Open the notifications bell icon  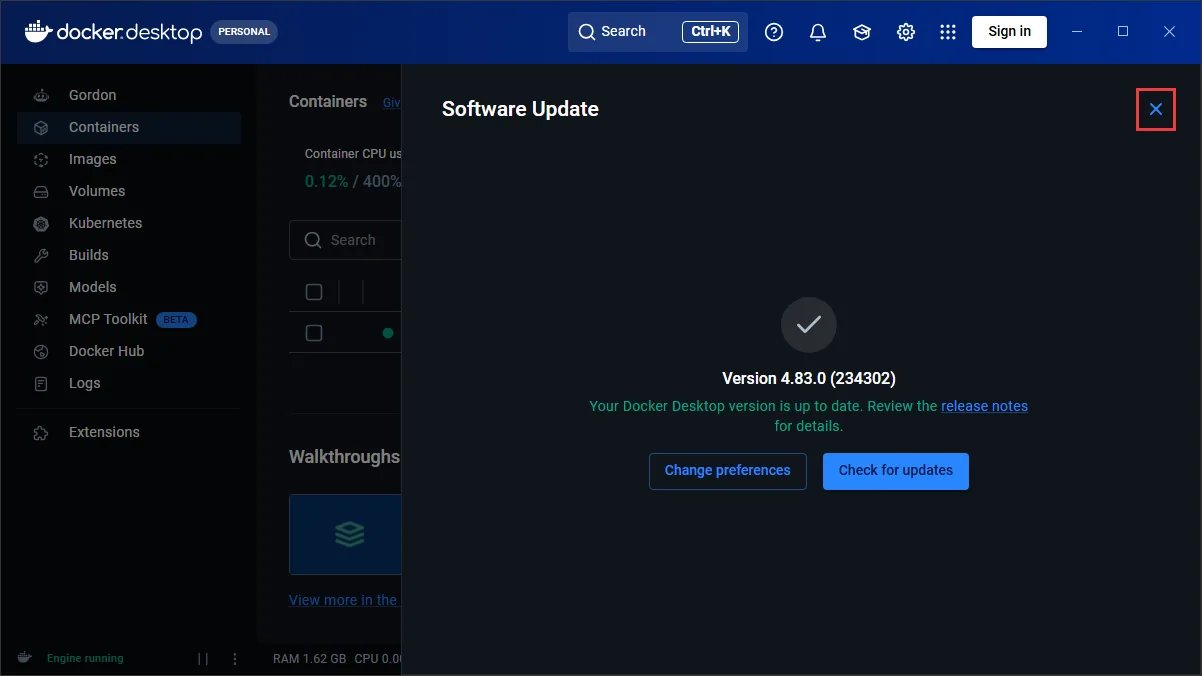tap(818, 32)
